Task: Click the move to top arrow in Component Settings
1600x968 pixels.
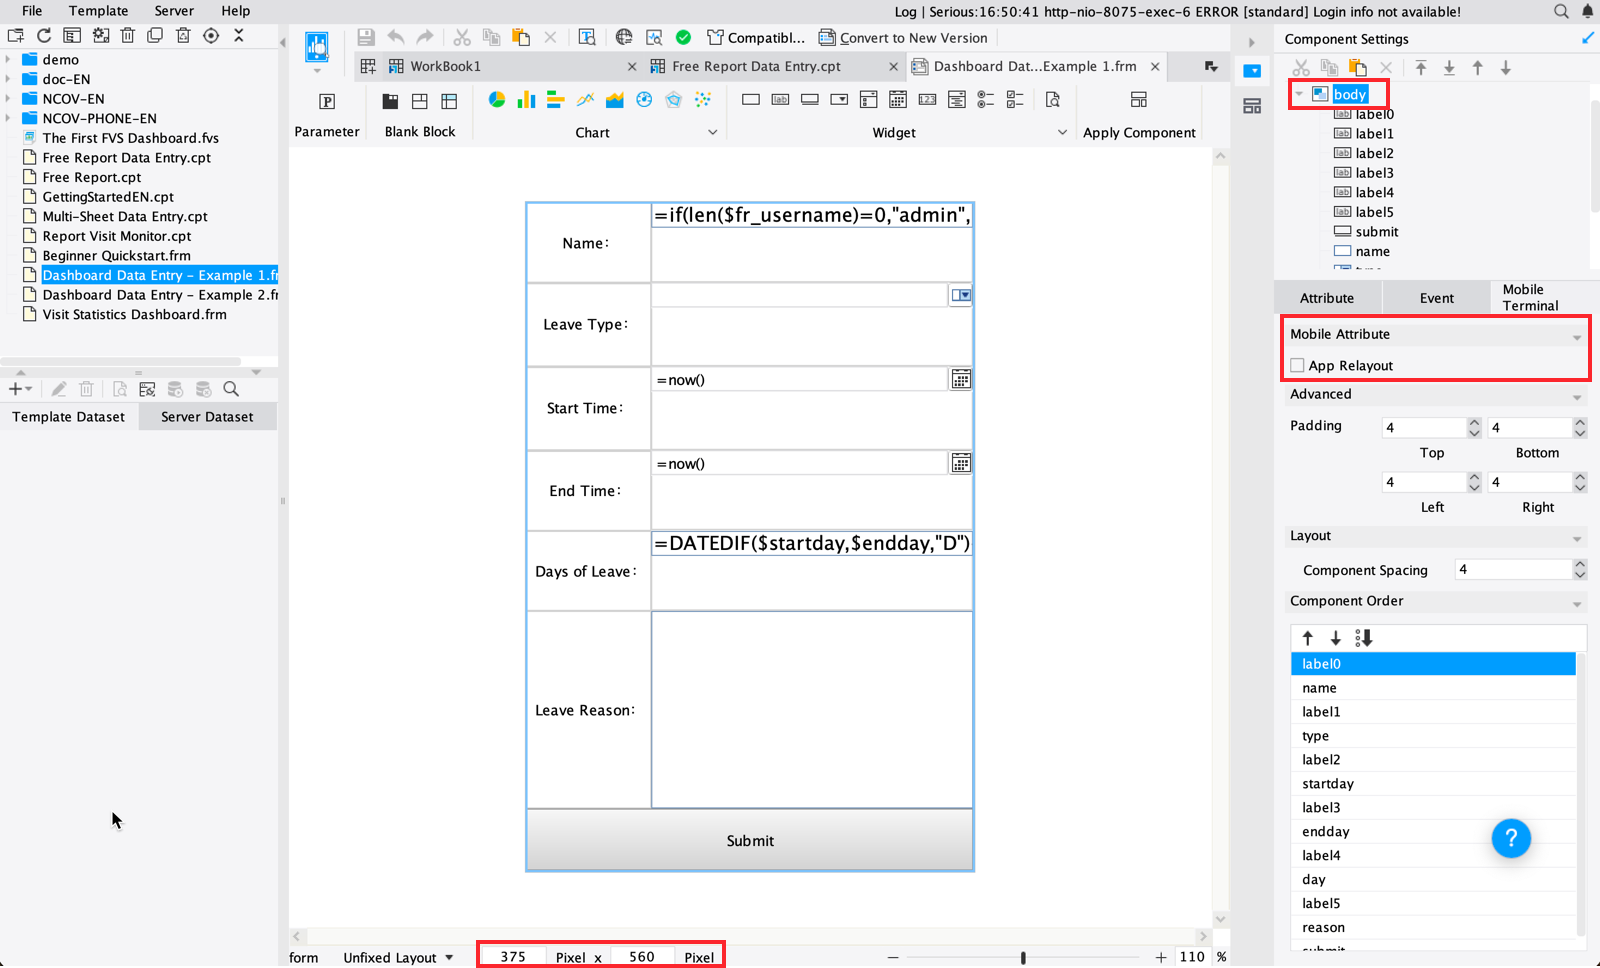Action: (1421, 68)
